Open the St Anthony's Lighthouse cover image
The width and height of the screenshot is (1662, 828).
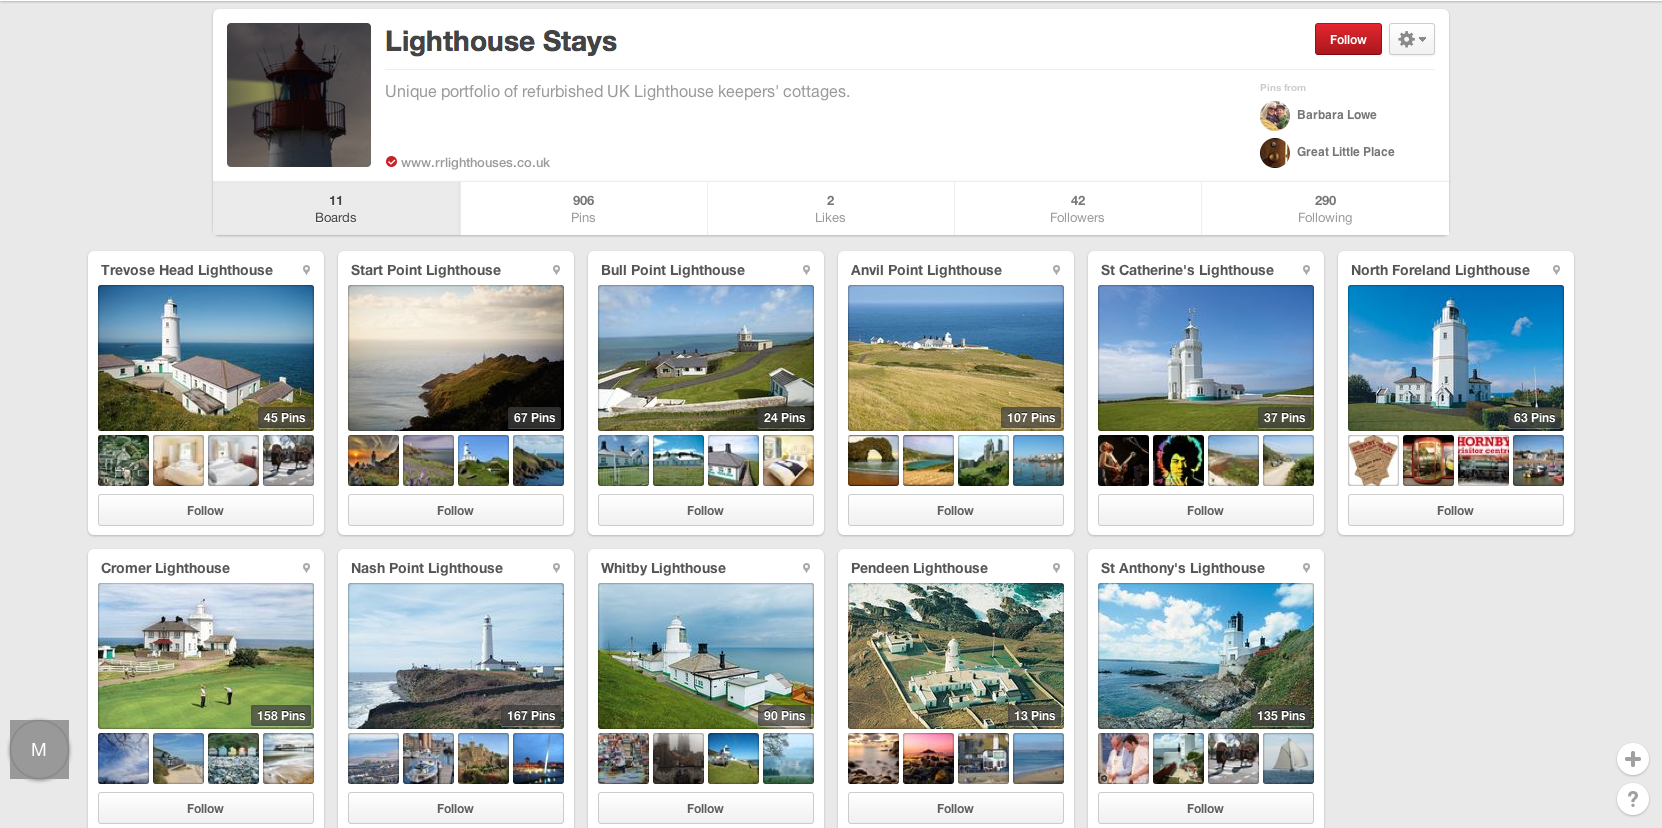coord(1206,656)
